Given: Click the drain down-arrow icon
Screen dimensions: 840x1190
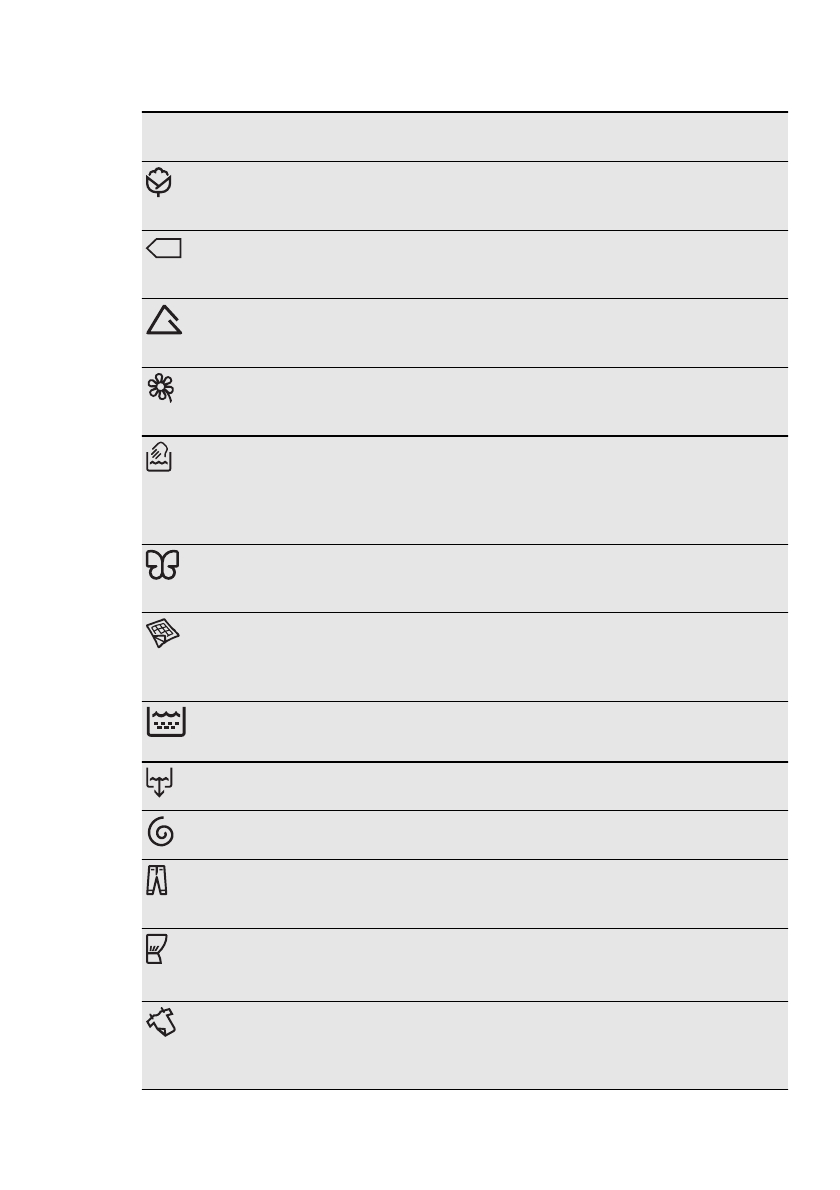Looking at the screenshot, I should click(160, 783).
